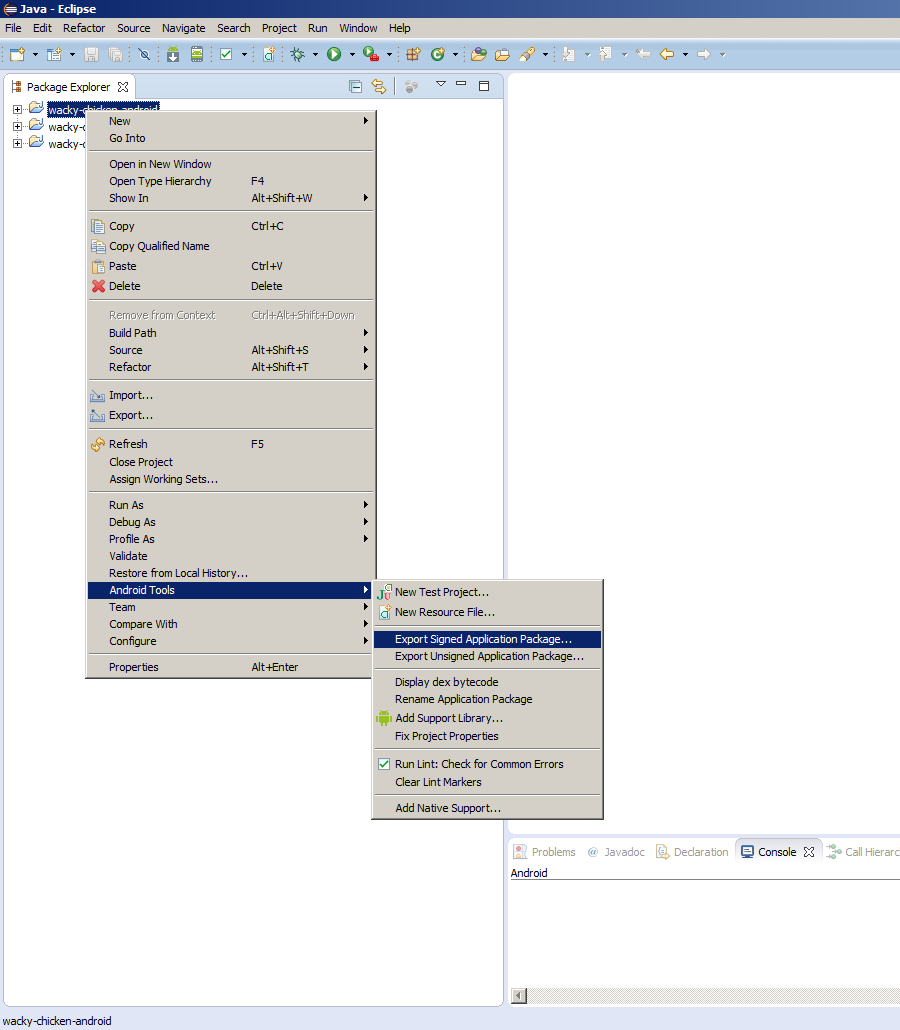Select Add Native Support entry
Screen dimensions: 900x1030
click(487, 808)
